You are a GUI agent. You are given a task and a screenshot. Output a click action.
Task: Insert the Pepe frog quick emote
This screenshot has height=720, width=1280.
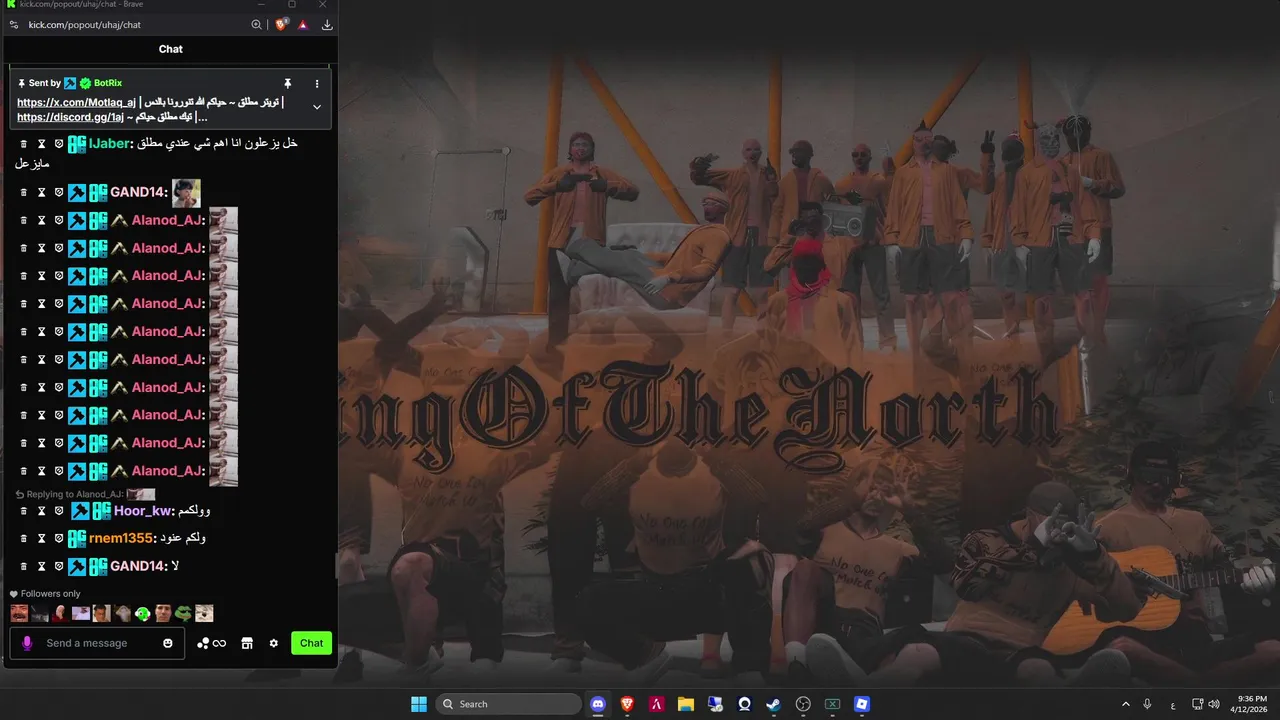pos(183,613)
